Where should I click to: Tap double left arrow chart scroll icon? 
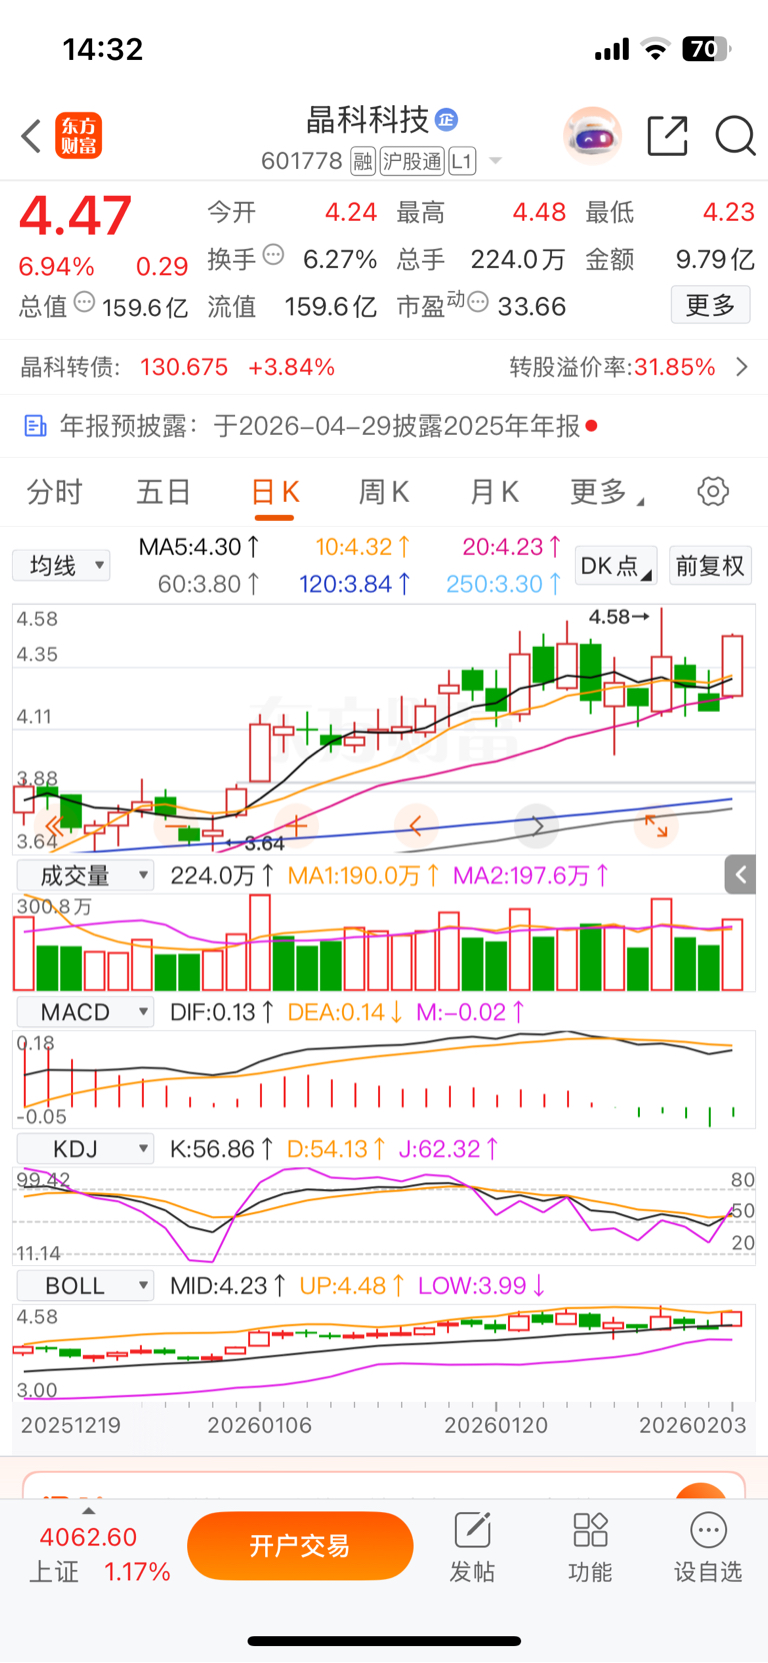point(54,826)
